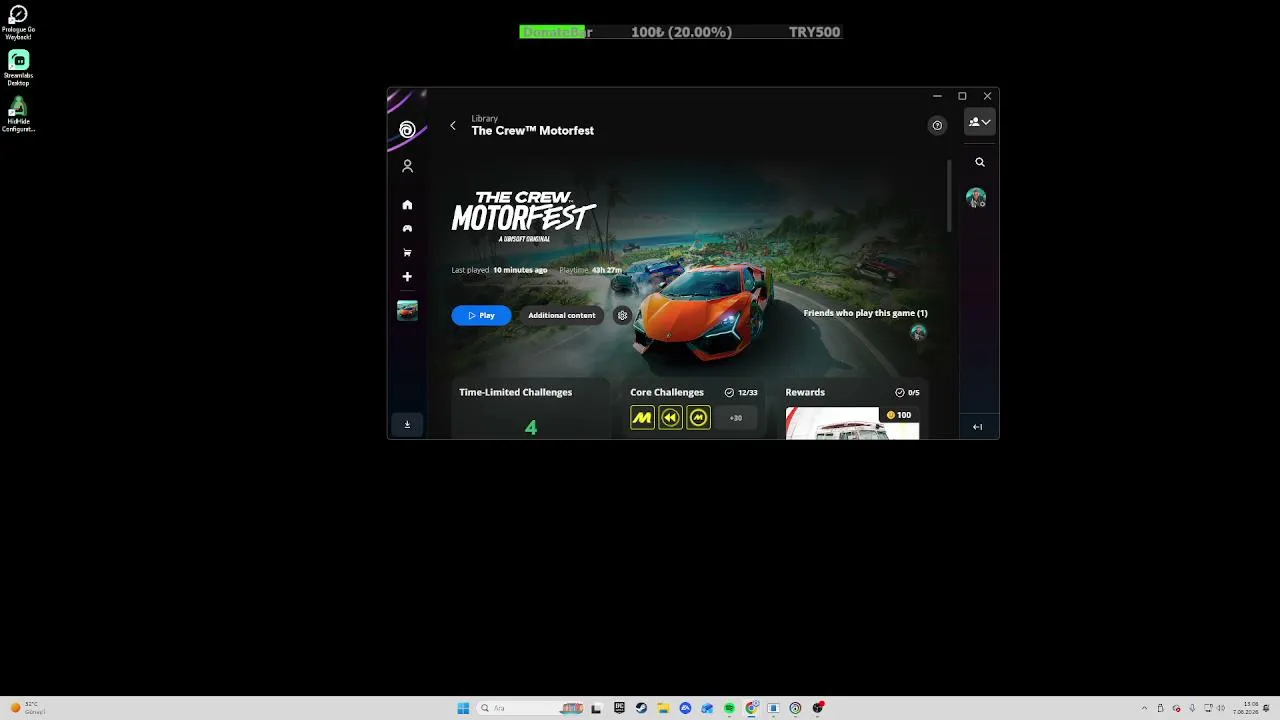Click the Library breadcrumb link
This screenshot has height=720, width=1280.
485,118
